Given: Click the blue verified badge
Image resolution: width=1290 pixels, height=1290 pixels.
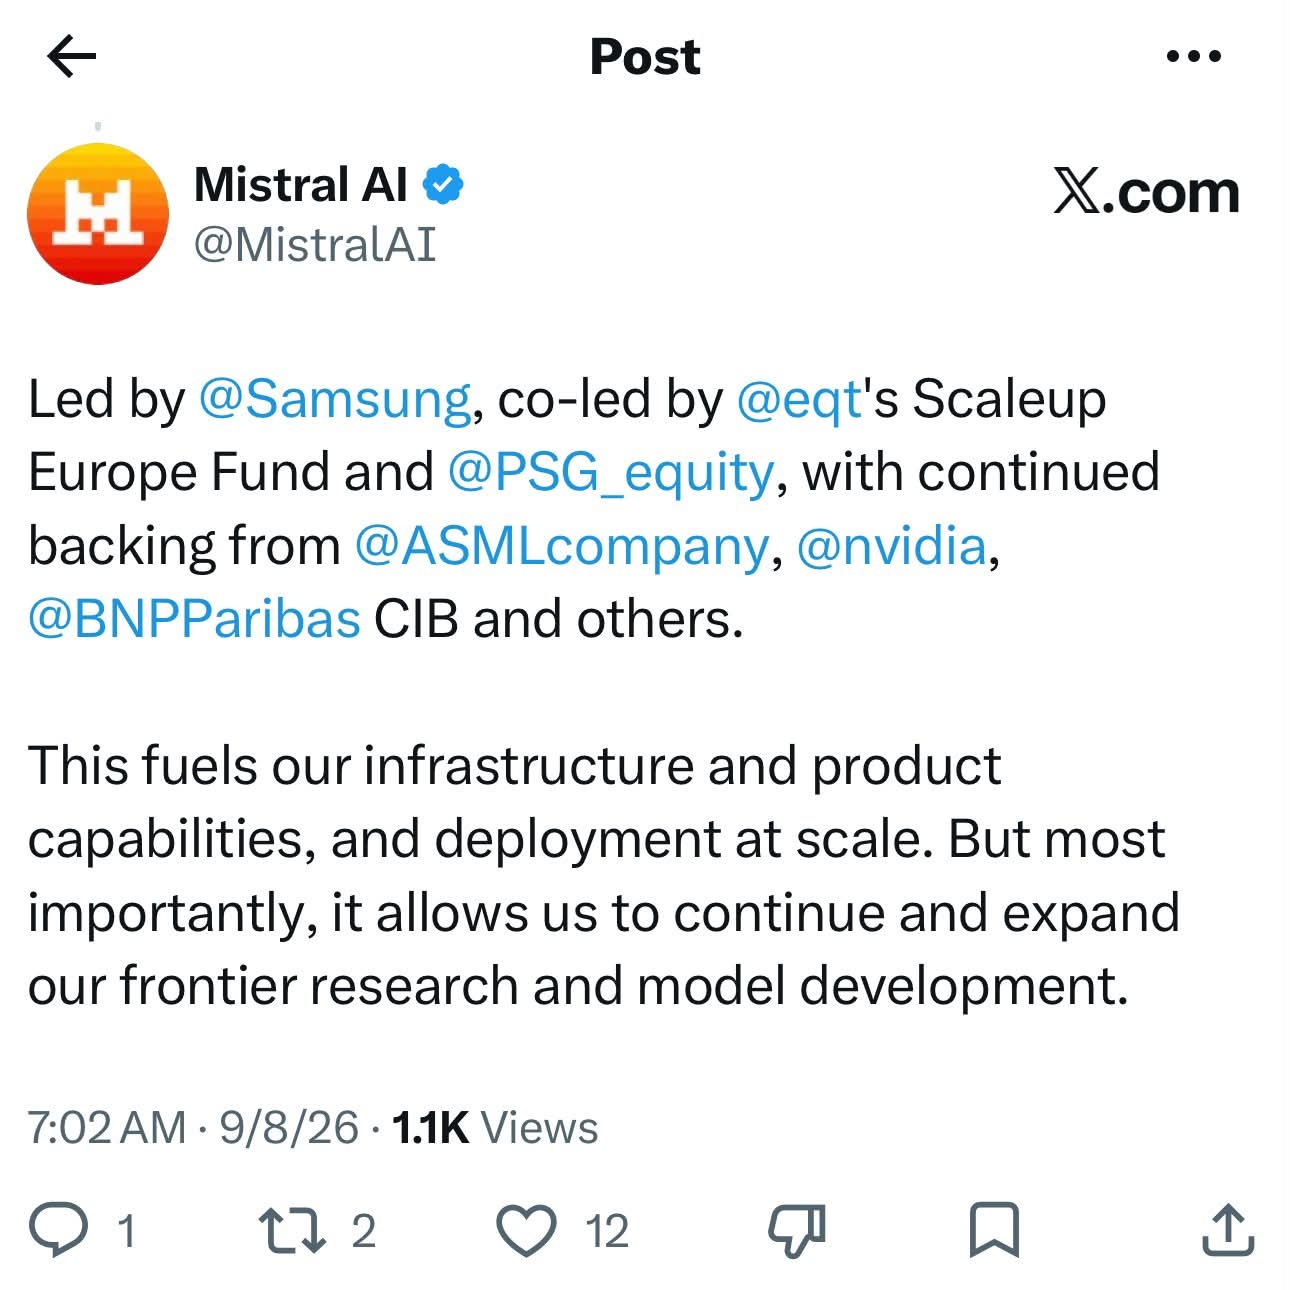Looking at the screenshot, I should [444, 184].
